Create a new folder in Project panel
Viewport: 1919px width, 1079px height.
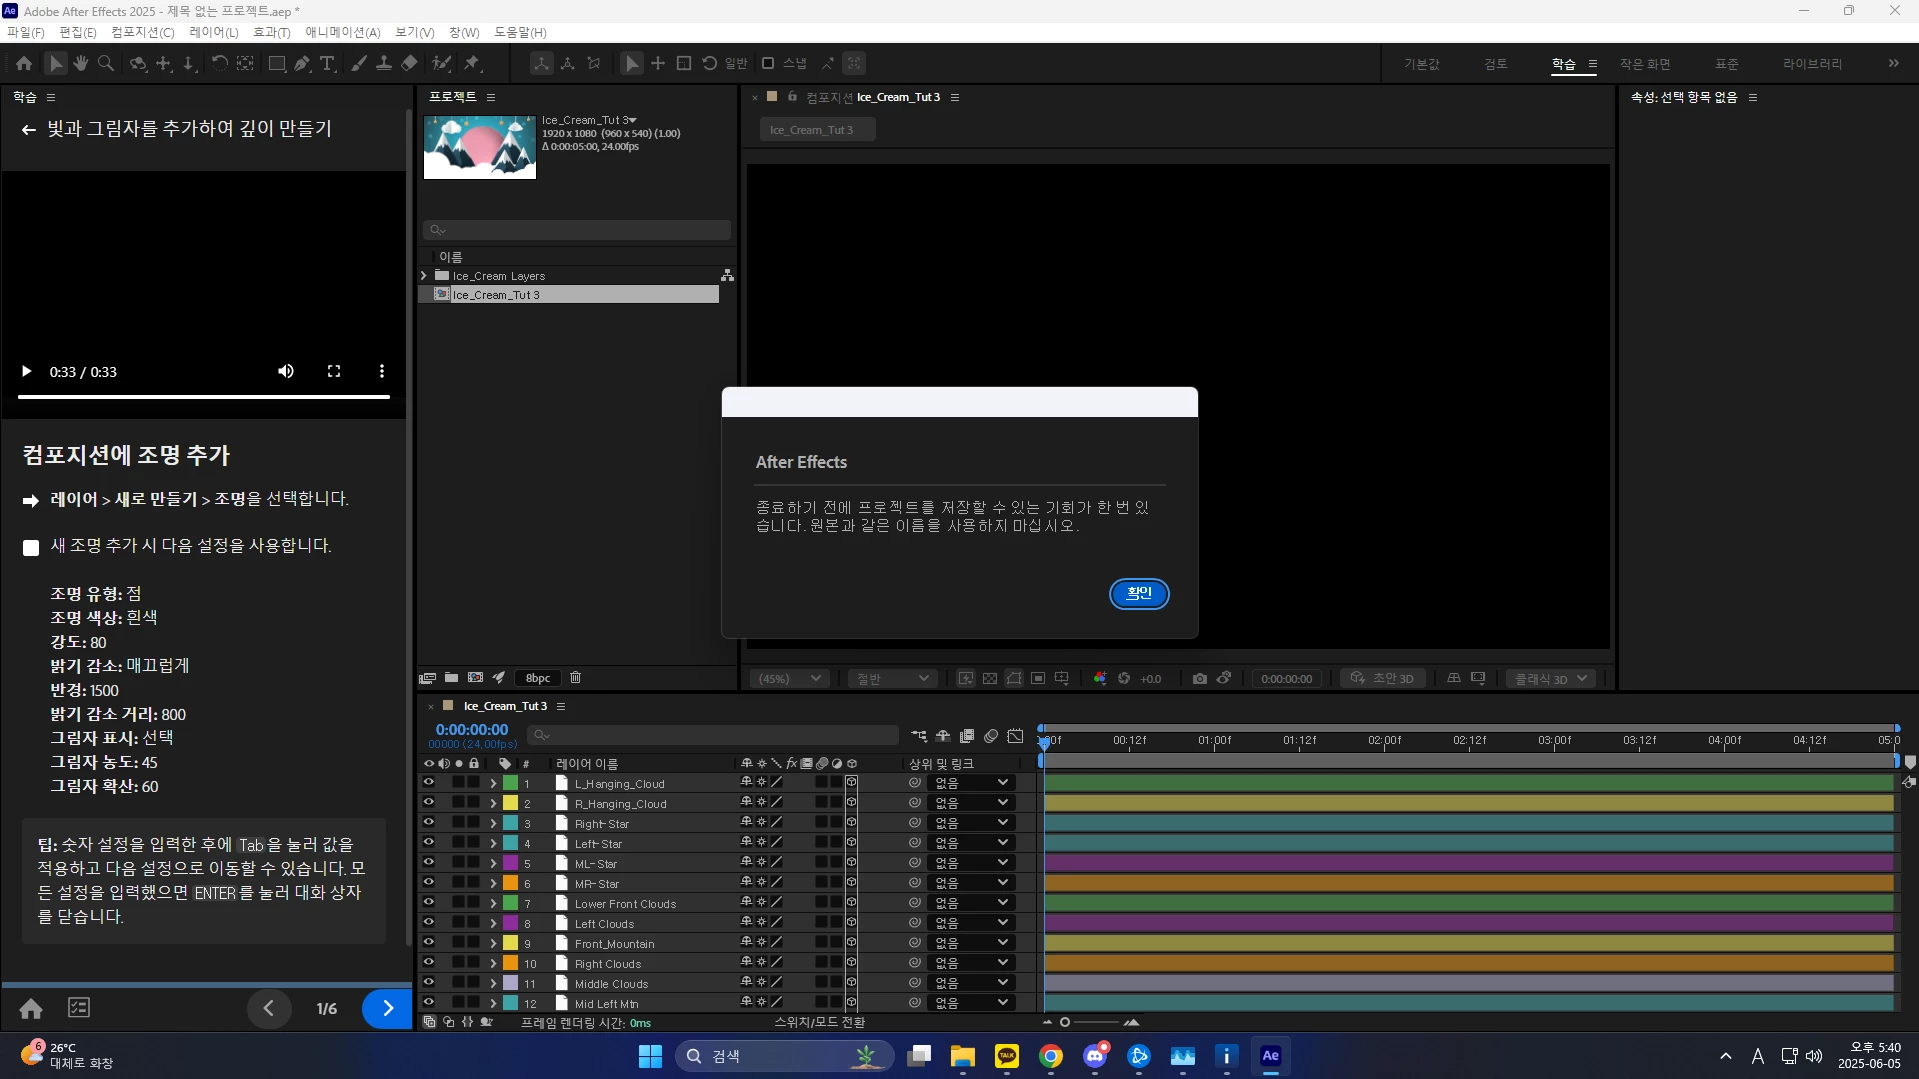(451, 678)
